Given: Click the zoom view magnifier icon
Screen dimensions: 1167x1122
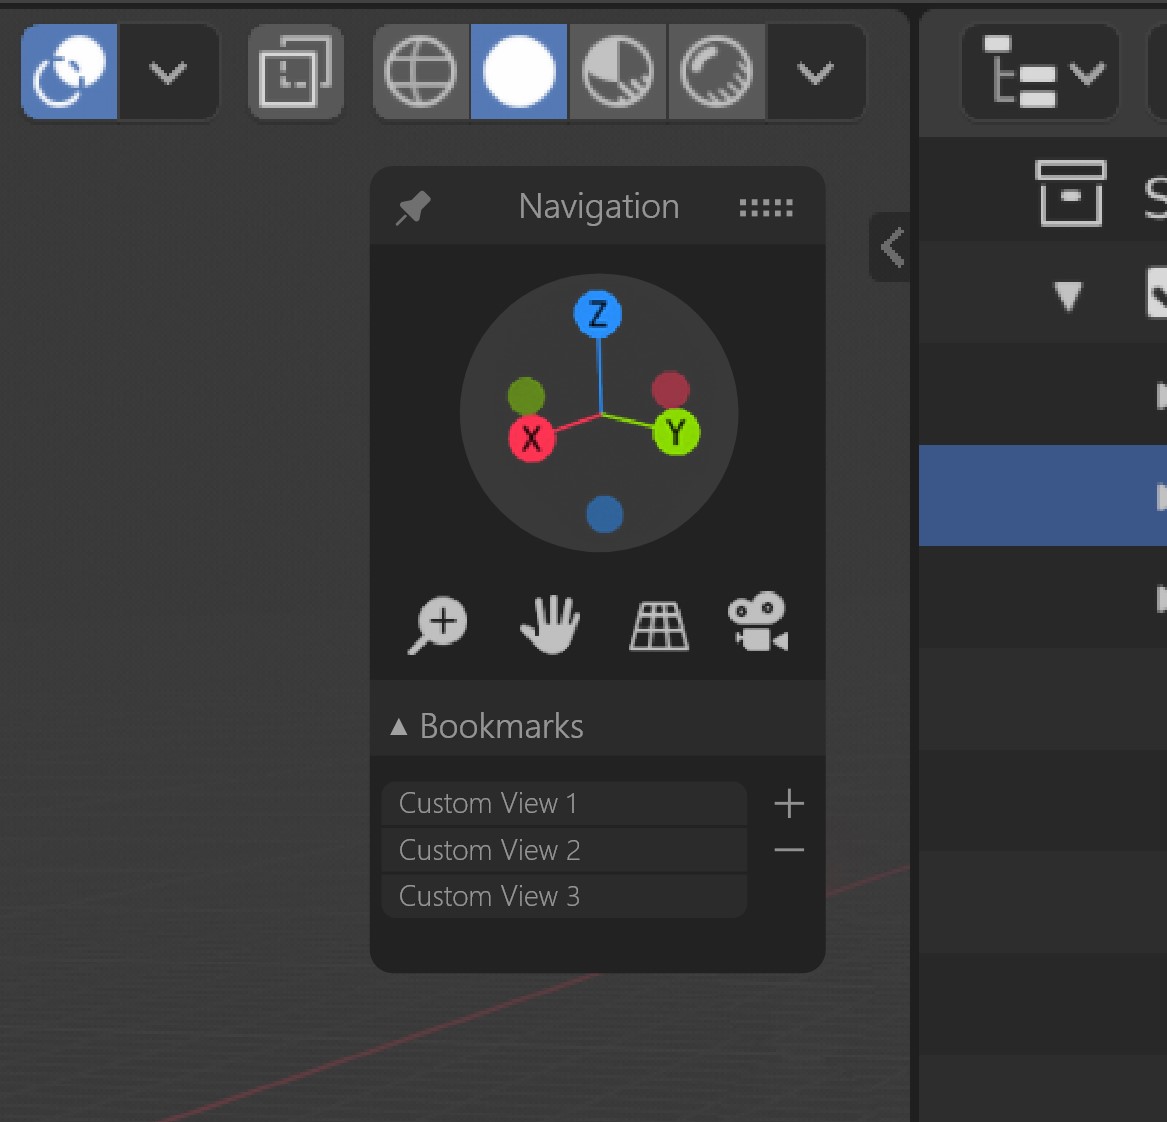Looking at the screenshot, I should [438, 624].
